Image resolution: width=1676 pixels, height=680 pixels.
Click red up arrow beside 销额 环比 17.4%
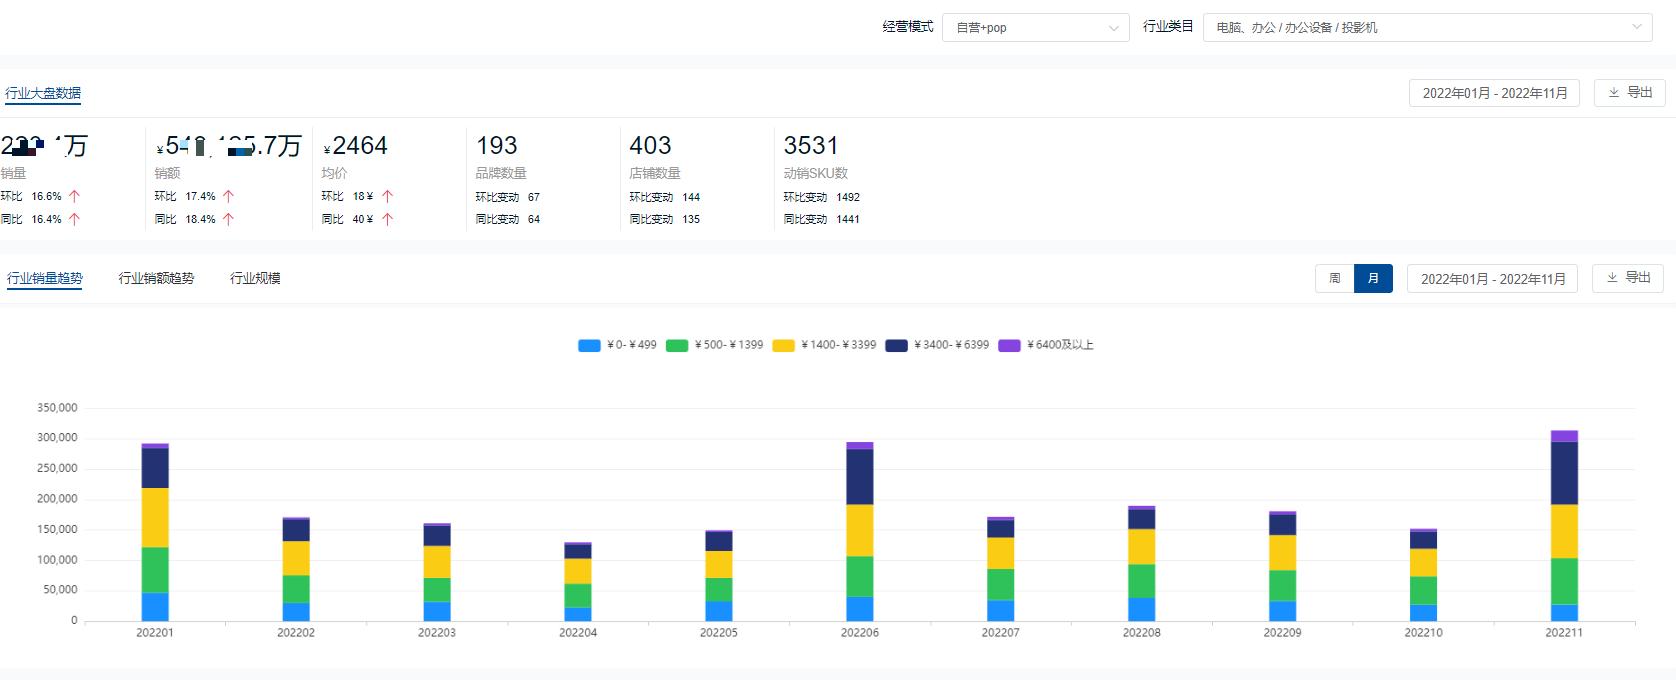(228, 197)
